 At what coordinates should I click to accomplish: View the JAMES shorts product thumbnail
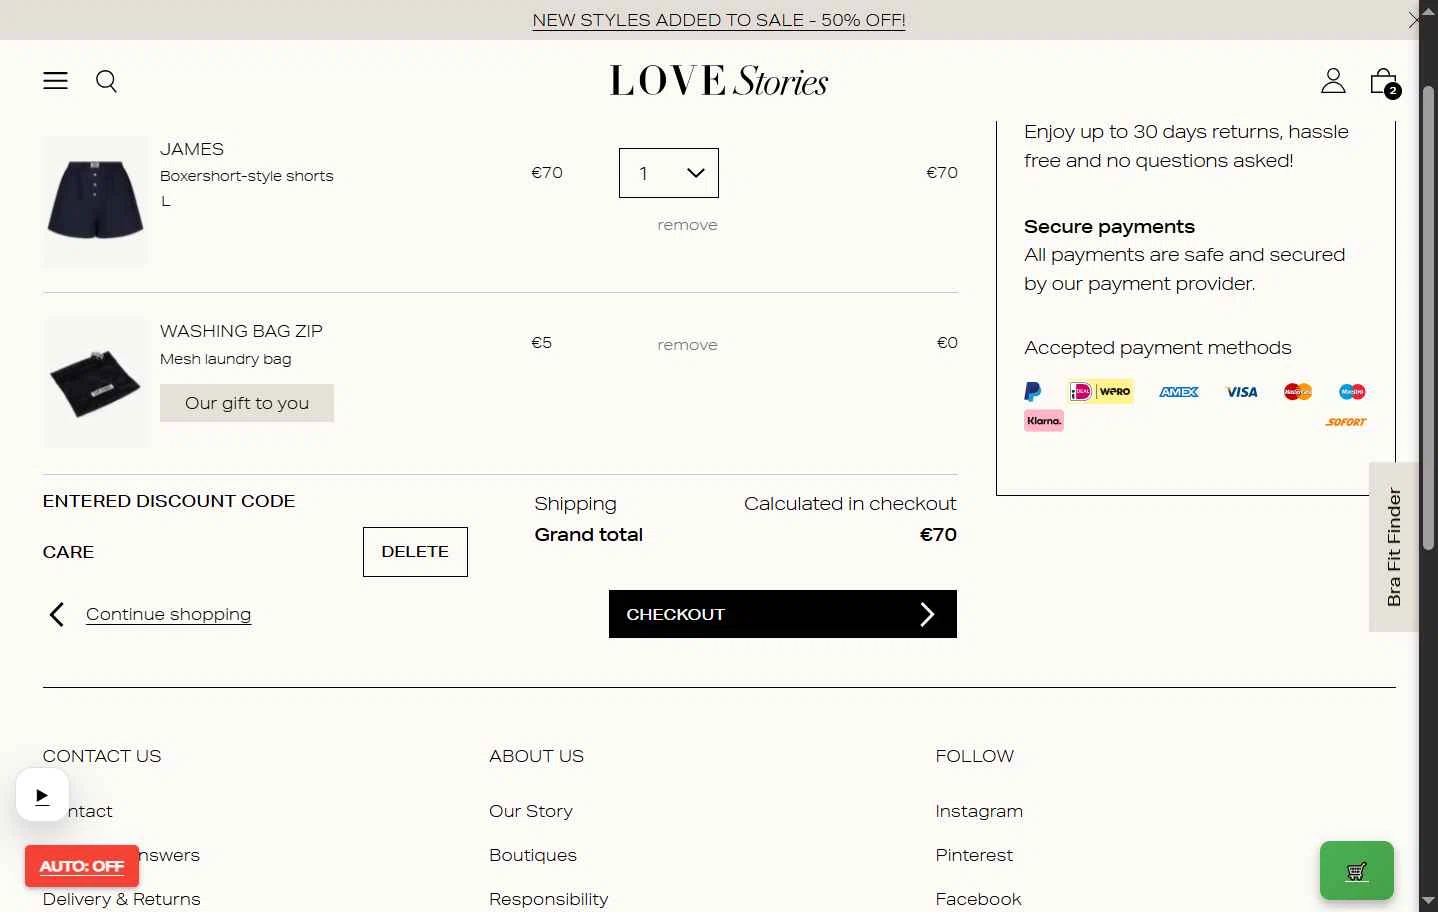pos(95,203)
